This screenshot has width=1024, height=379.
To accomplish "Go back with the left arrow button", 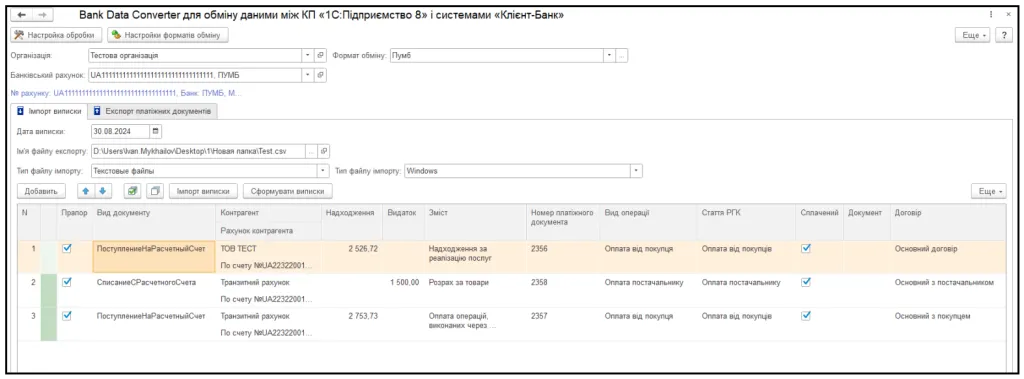I will click(x=22, y=15).
